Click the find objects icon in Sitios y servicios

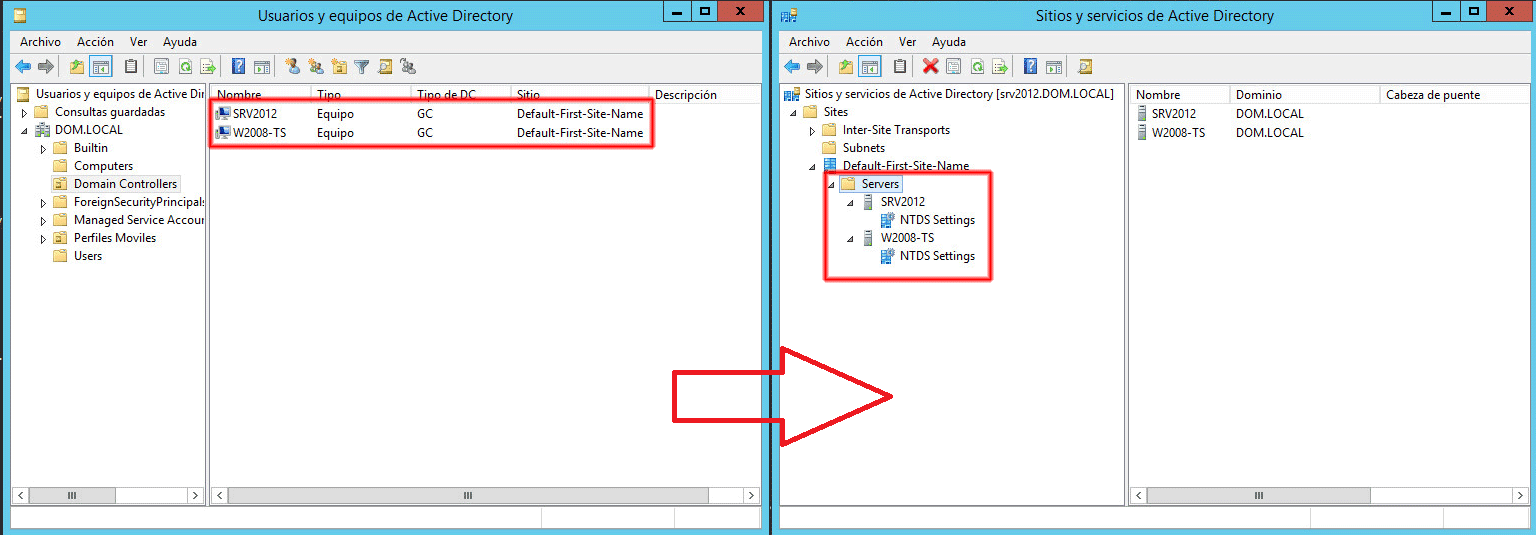click(x=1085, y=67)
